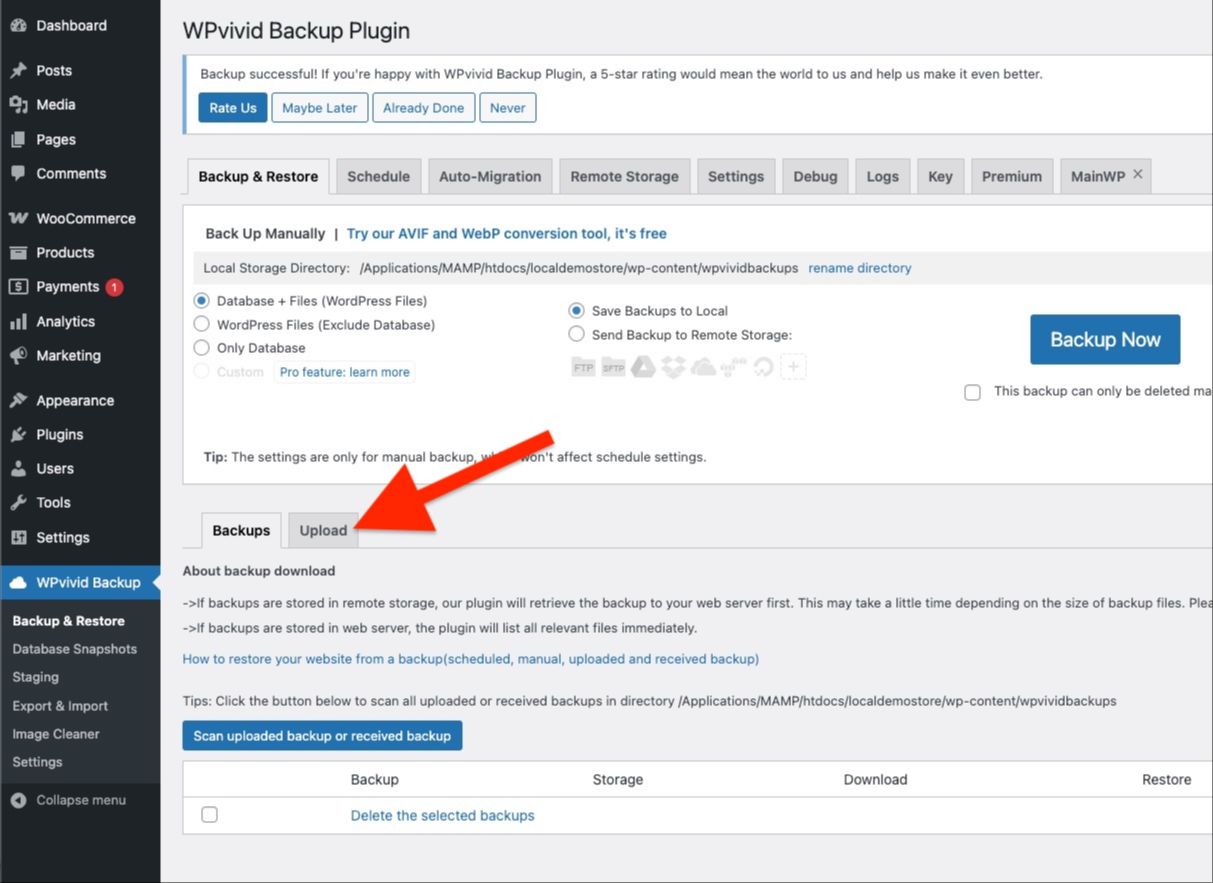Open the Dashboard menu icon
This screenshot has height=883, width=1213.
click(x=18, y=25)
